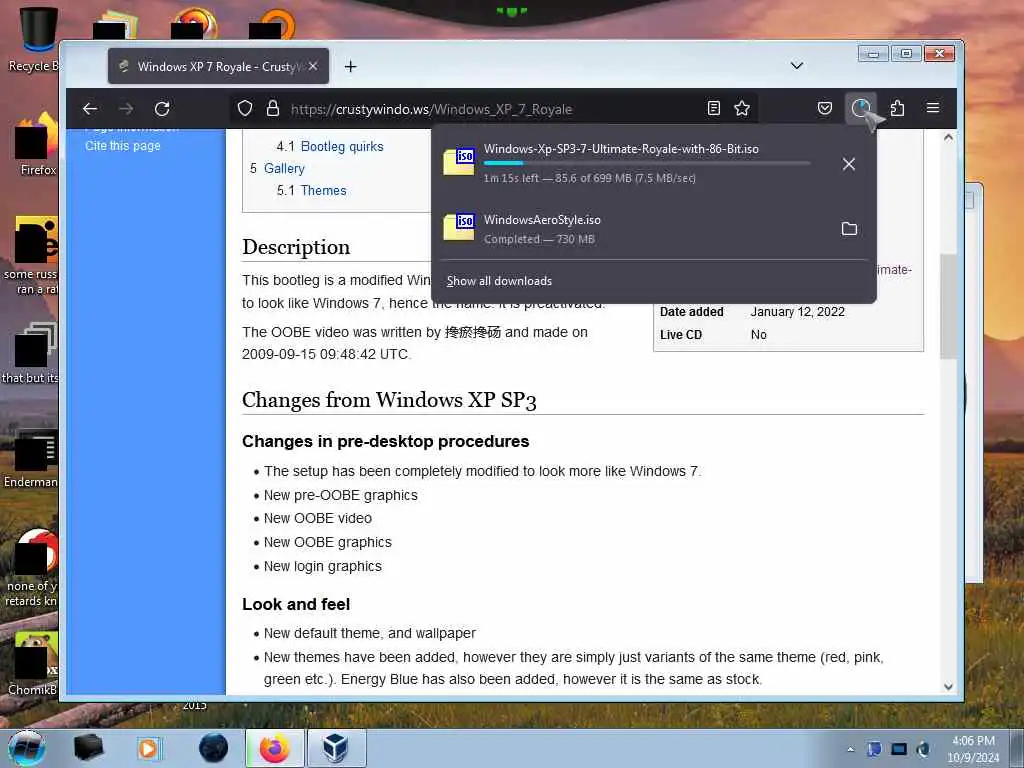Reload the page with the refresh icon

[x=162, y=108]
